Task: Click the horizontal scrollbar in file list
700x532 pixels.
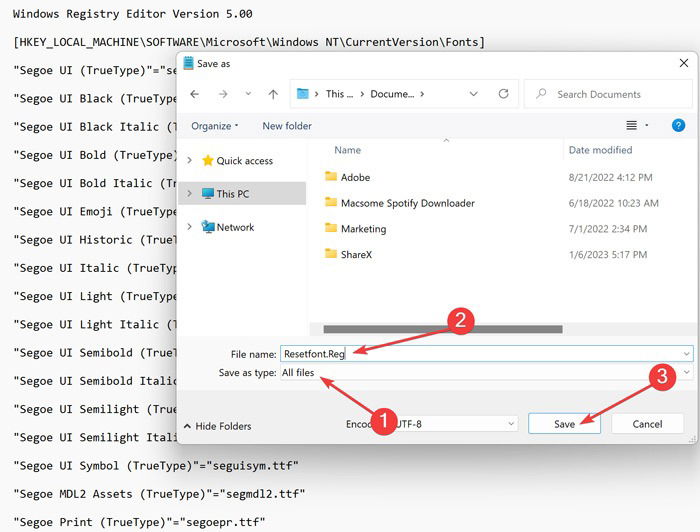Action: pos(443,329)
